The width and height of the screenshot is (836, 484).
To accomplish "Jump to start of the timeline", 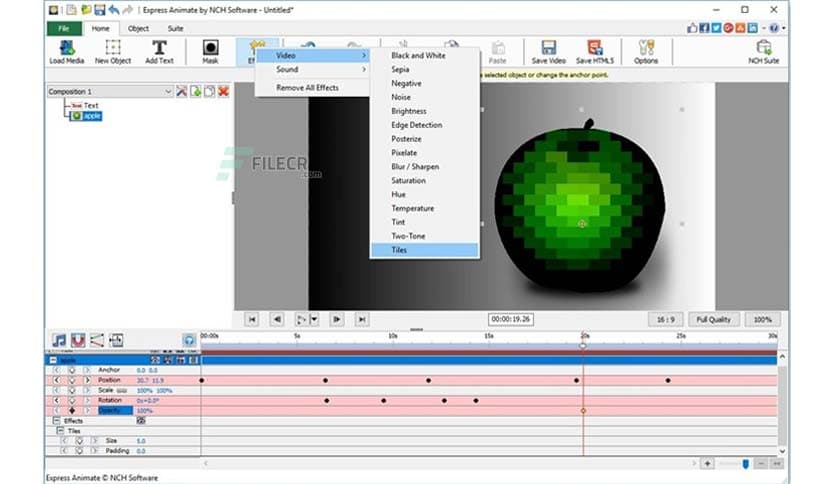I will [252, 319].
